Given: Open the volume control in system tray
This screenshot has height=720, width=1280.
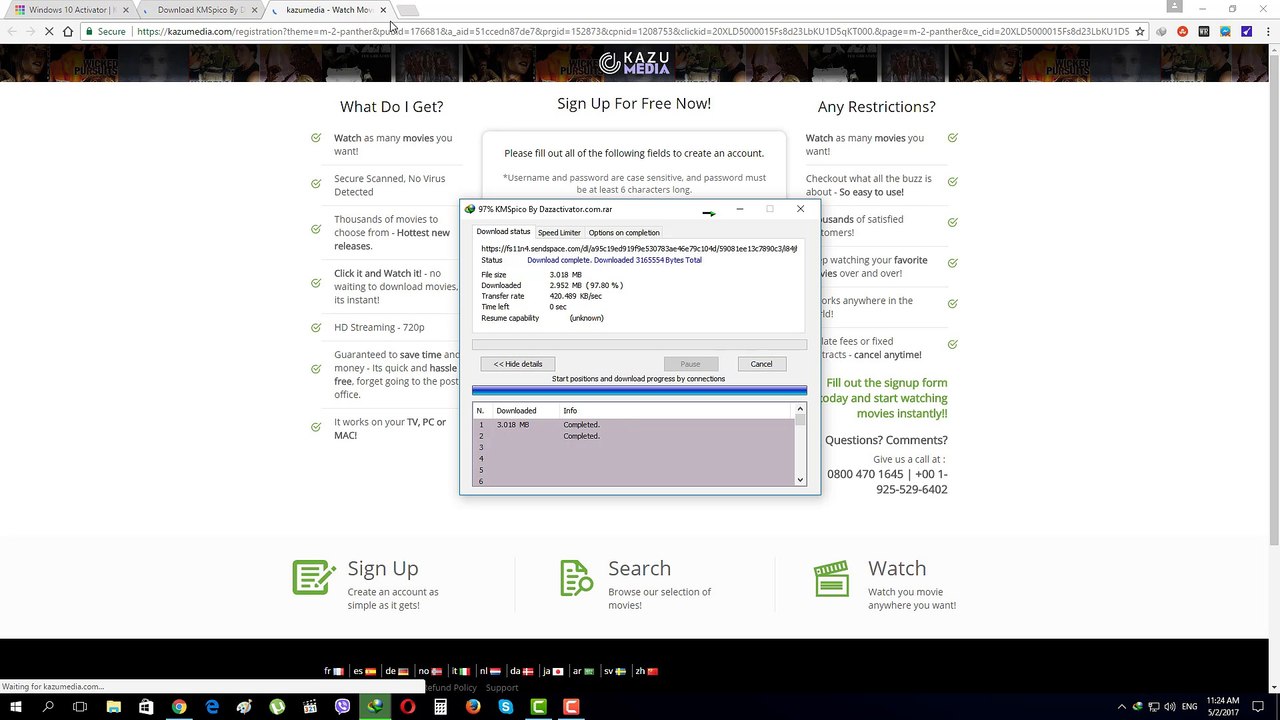Looking at the screenshot, I should pos(1170,707).
